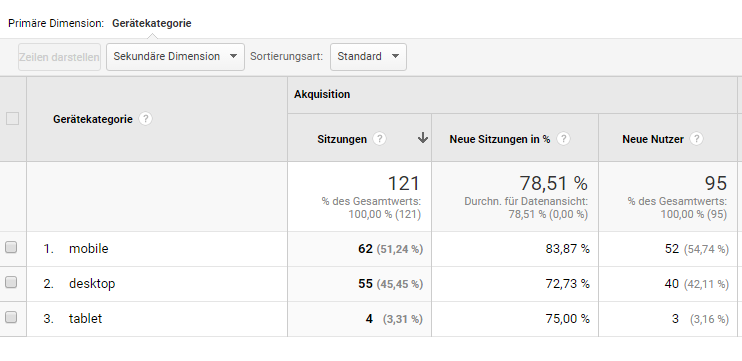Open the Sekundäre Dimension dropdown

coord(175,57)
